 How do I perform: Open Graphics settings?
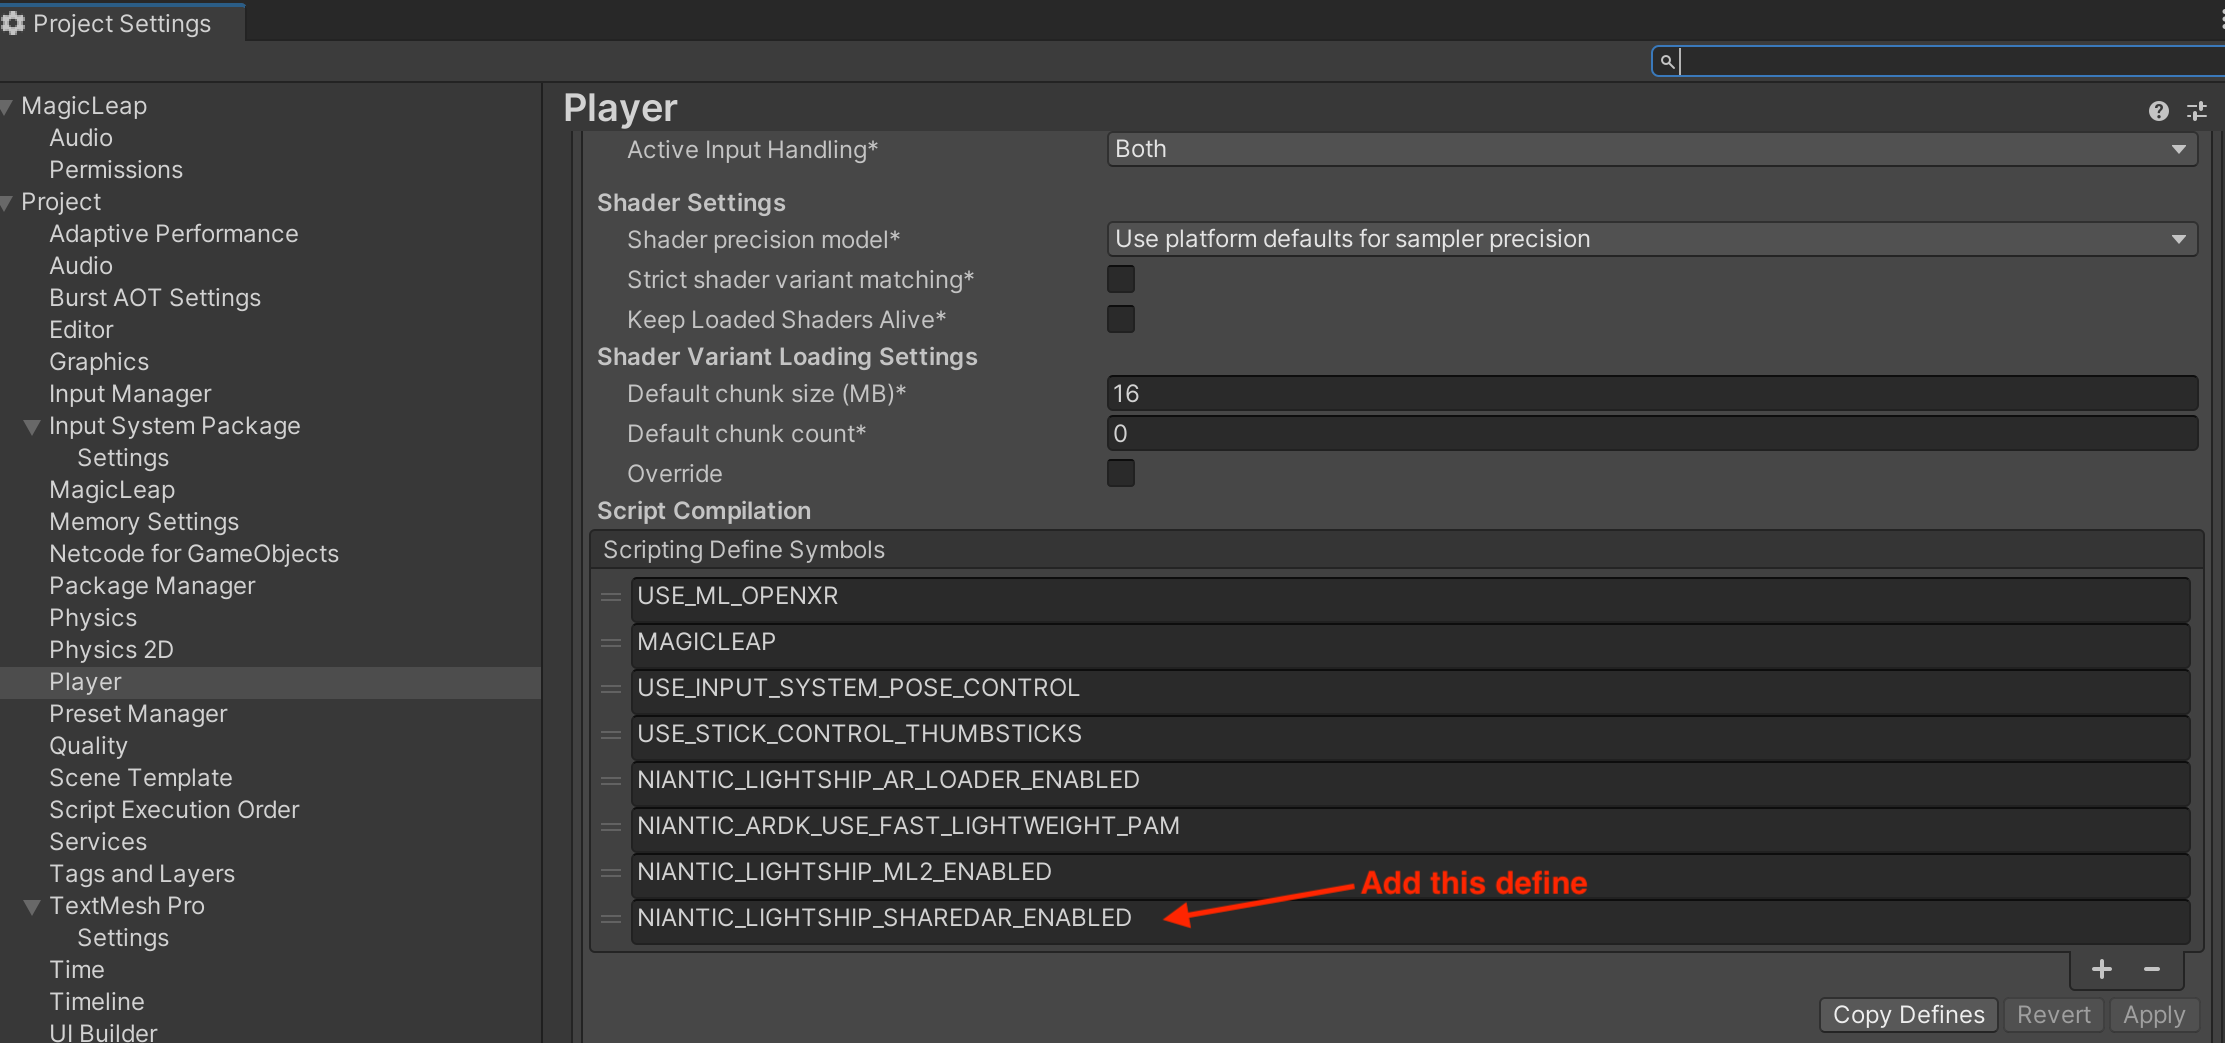[x=99, y=362]
